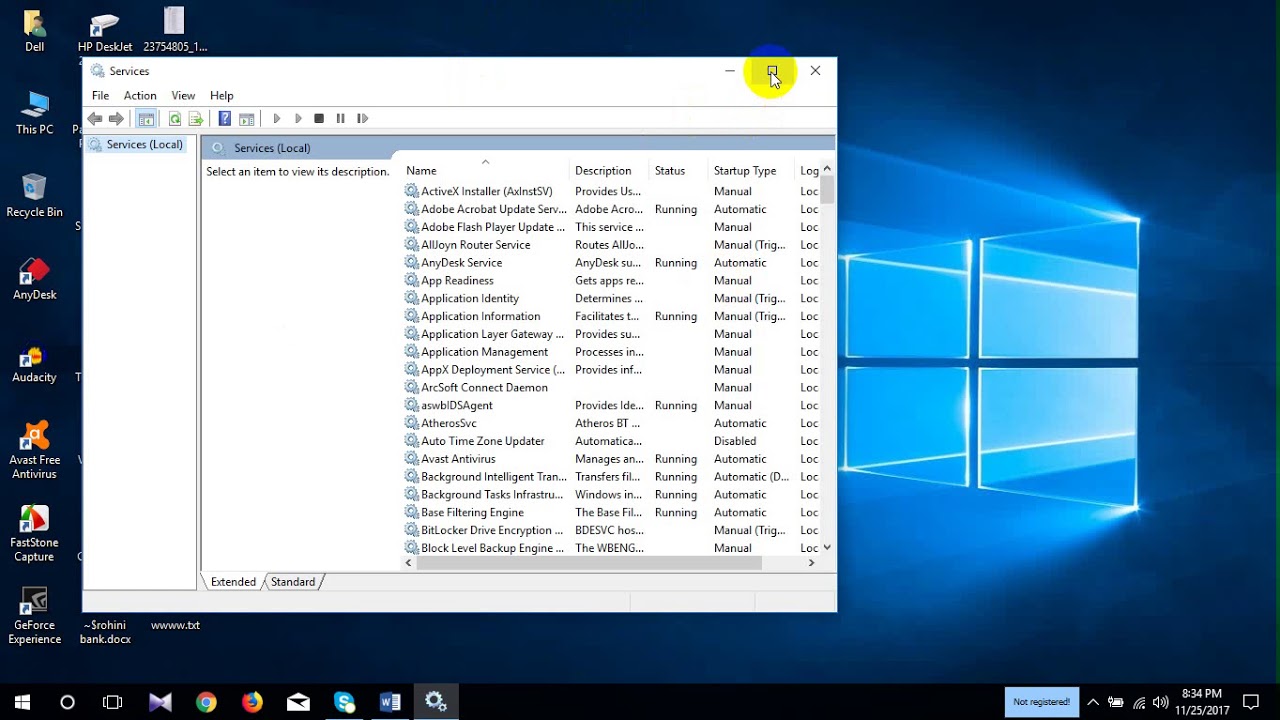
Task: Select Services (Local) in the console tree
Action: 144,145
